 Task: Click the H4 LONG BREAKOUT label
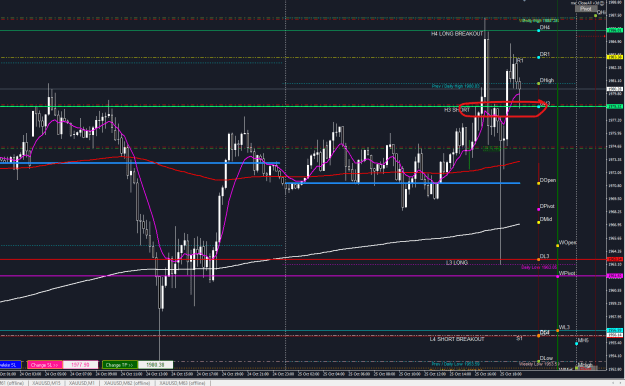tap(457, 34)
